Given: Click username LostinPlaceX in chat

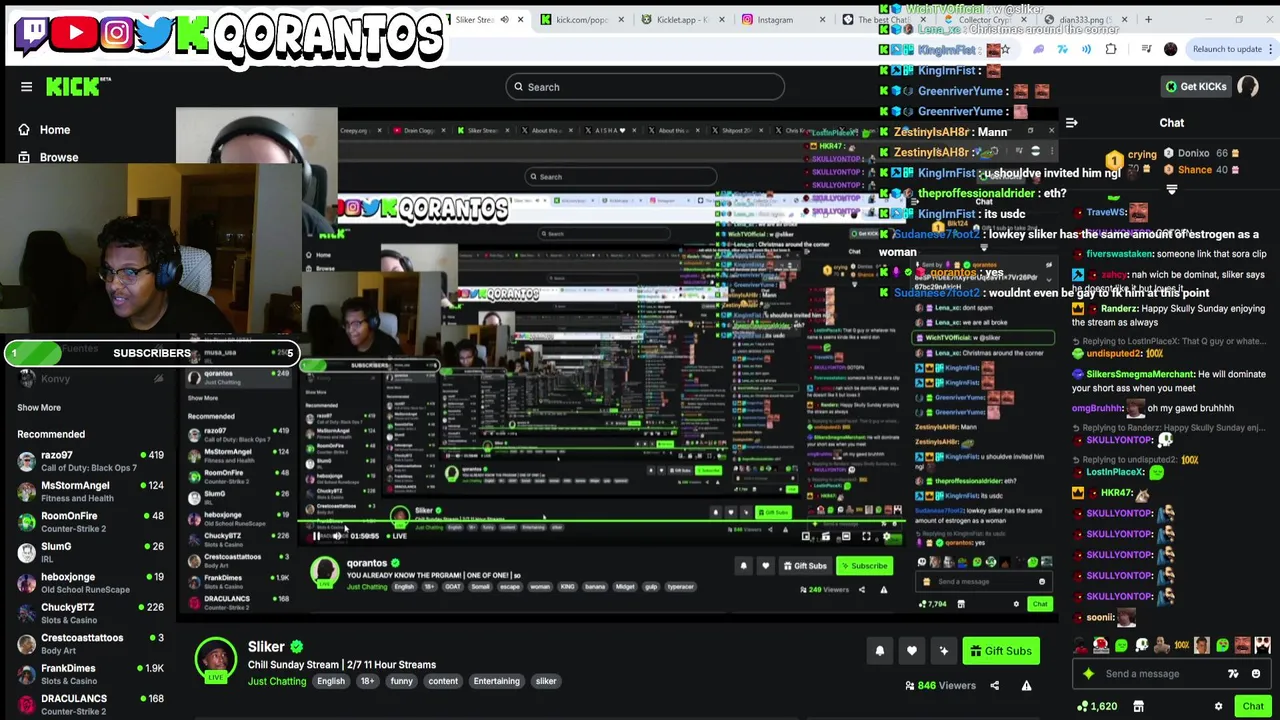Looking at the screenshot, I should pyautogui.click(x=1115, y=472).
